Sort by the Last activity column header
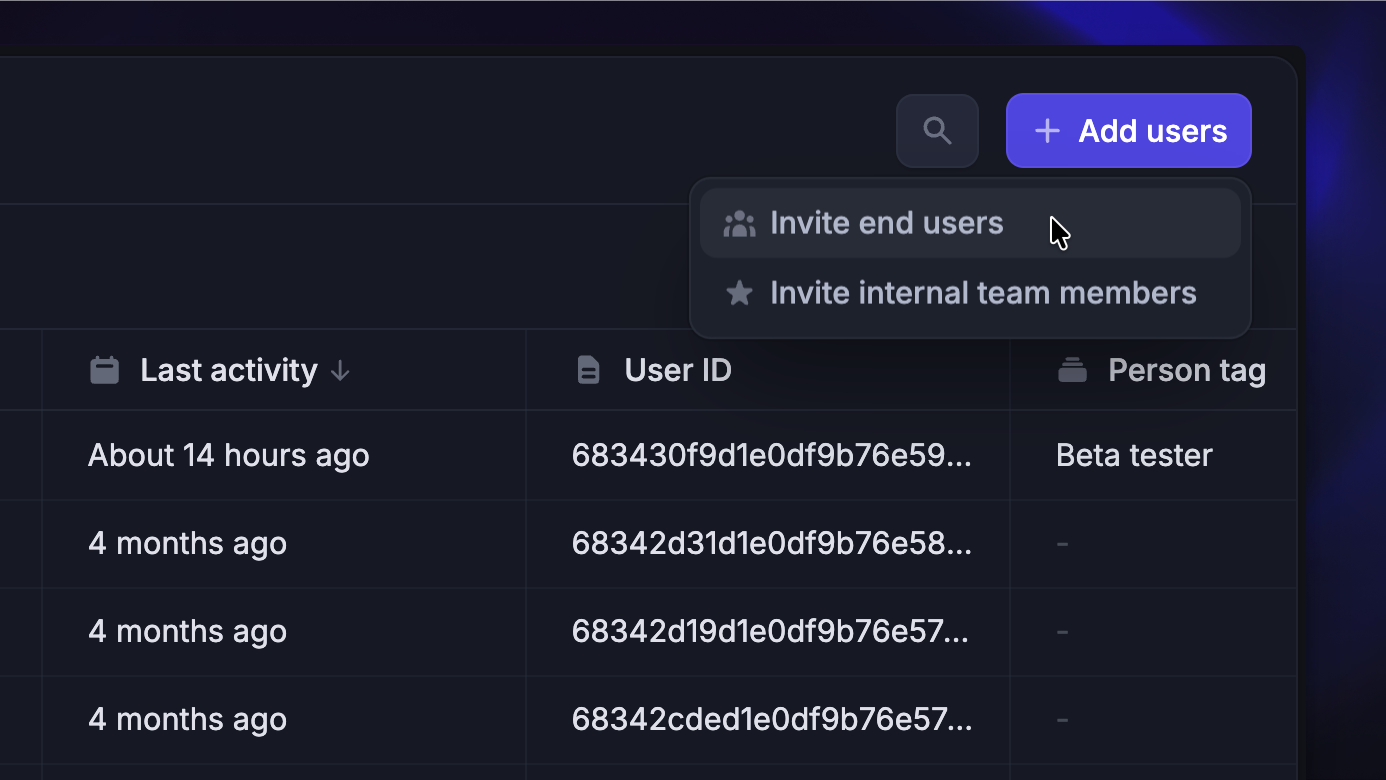The width and height of the screenshot is (1386, 780). coord(228,371)
